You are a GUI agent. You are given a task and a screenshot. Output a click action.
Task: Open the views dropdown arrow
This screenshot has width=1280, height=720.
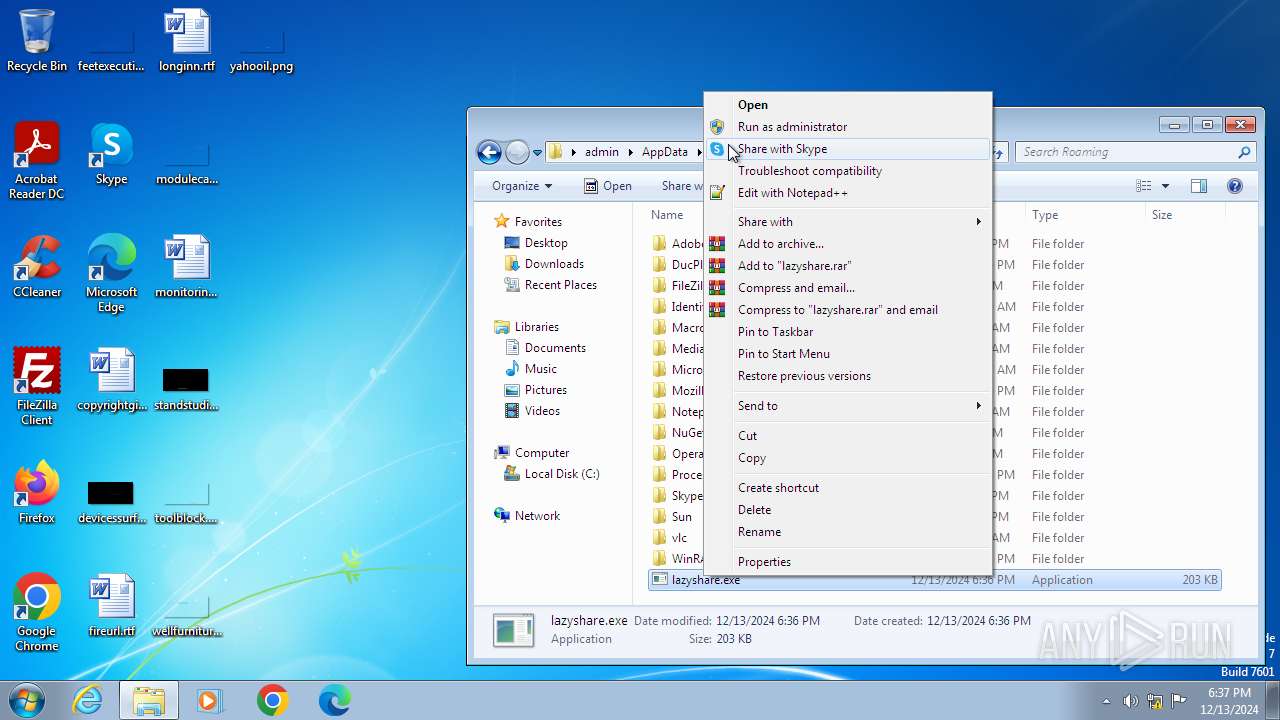pos(1165,186)
